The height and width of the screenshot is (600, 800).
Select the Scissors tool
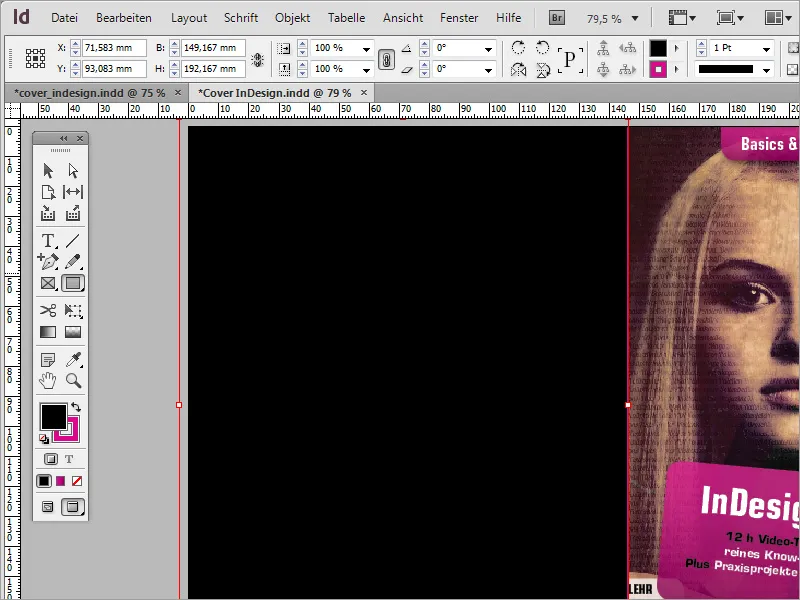click(x=48, y=310)
